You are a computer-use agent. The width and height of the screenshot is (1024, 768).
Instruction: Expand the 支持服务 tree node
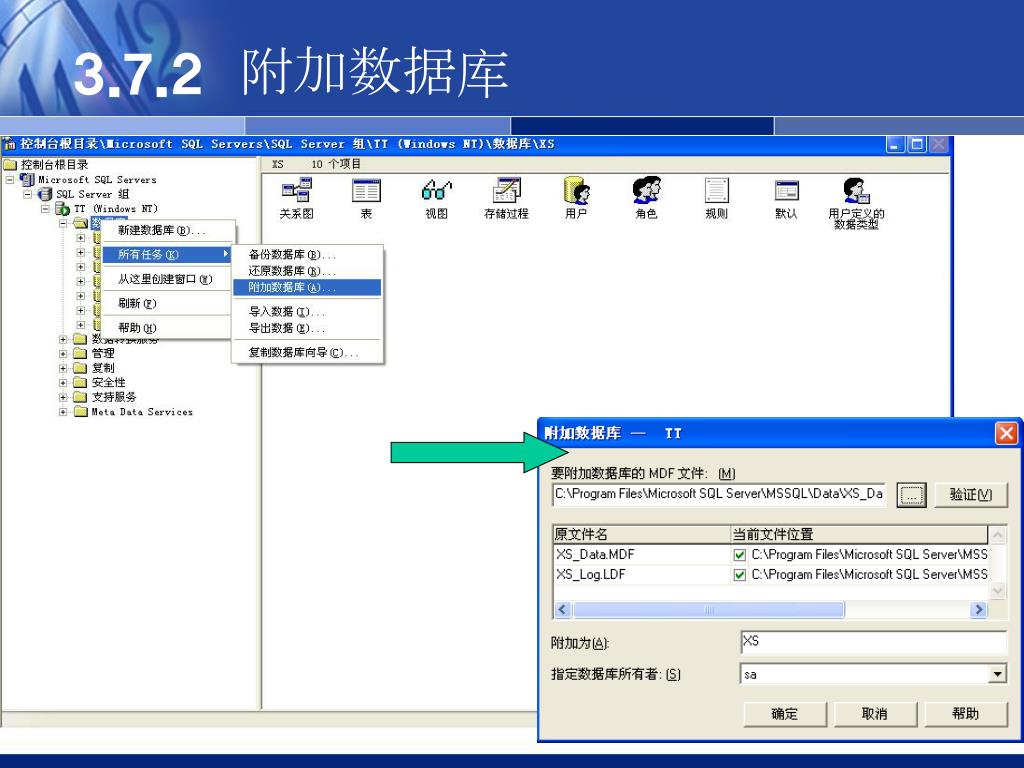pyautogui.click(x=63, y=397)
